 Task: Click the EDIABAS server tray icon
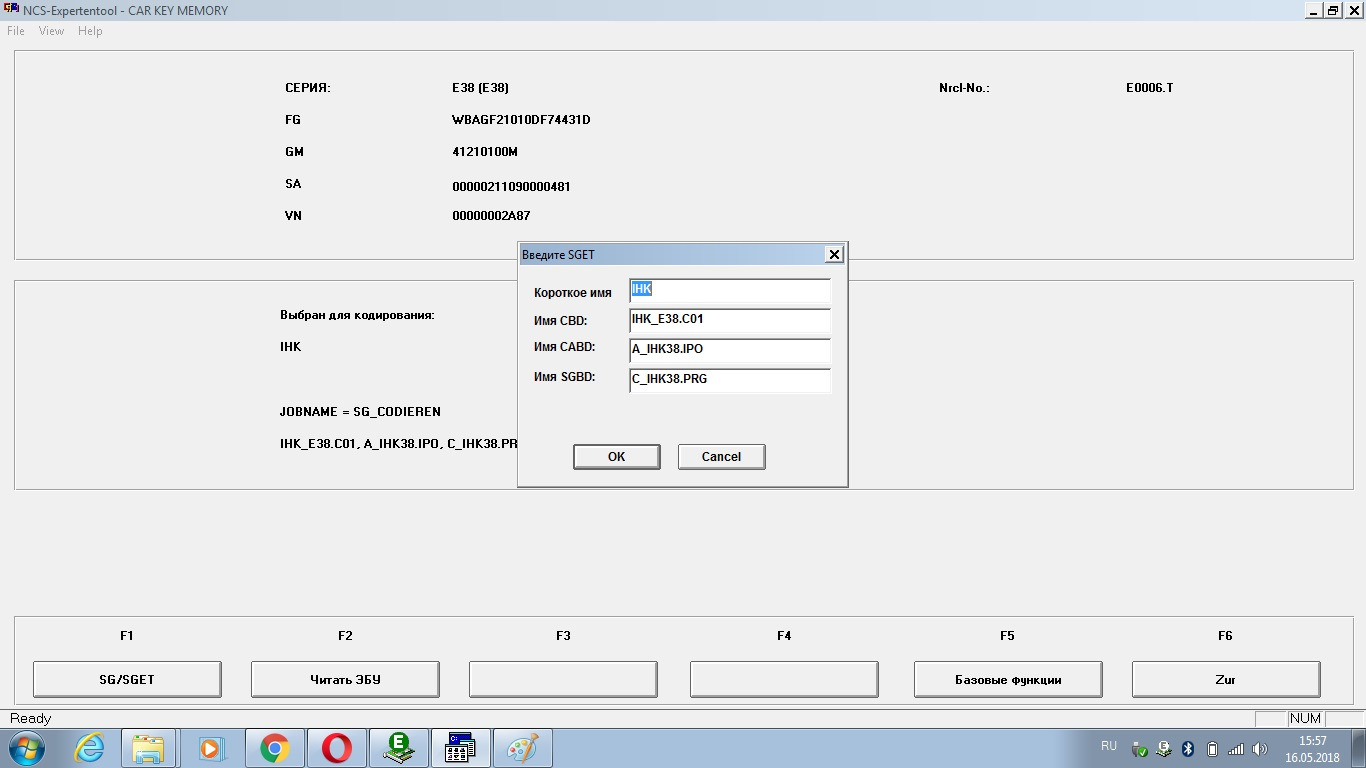click(1164, 749)
